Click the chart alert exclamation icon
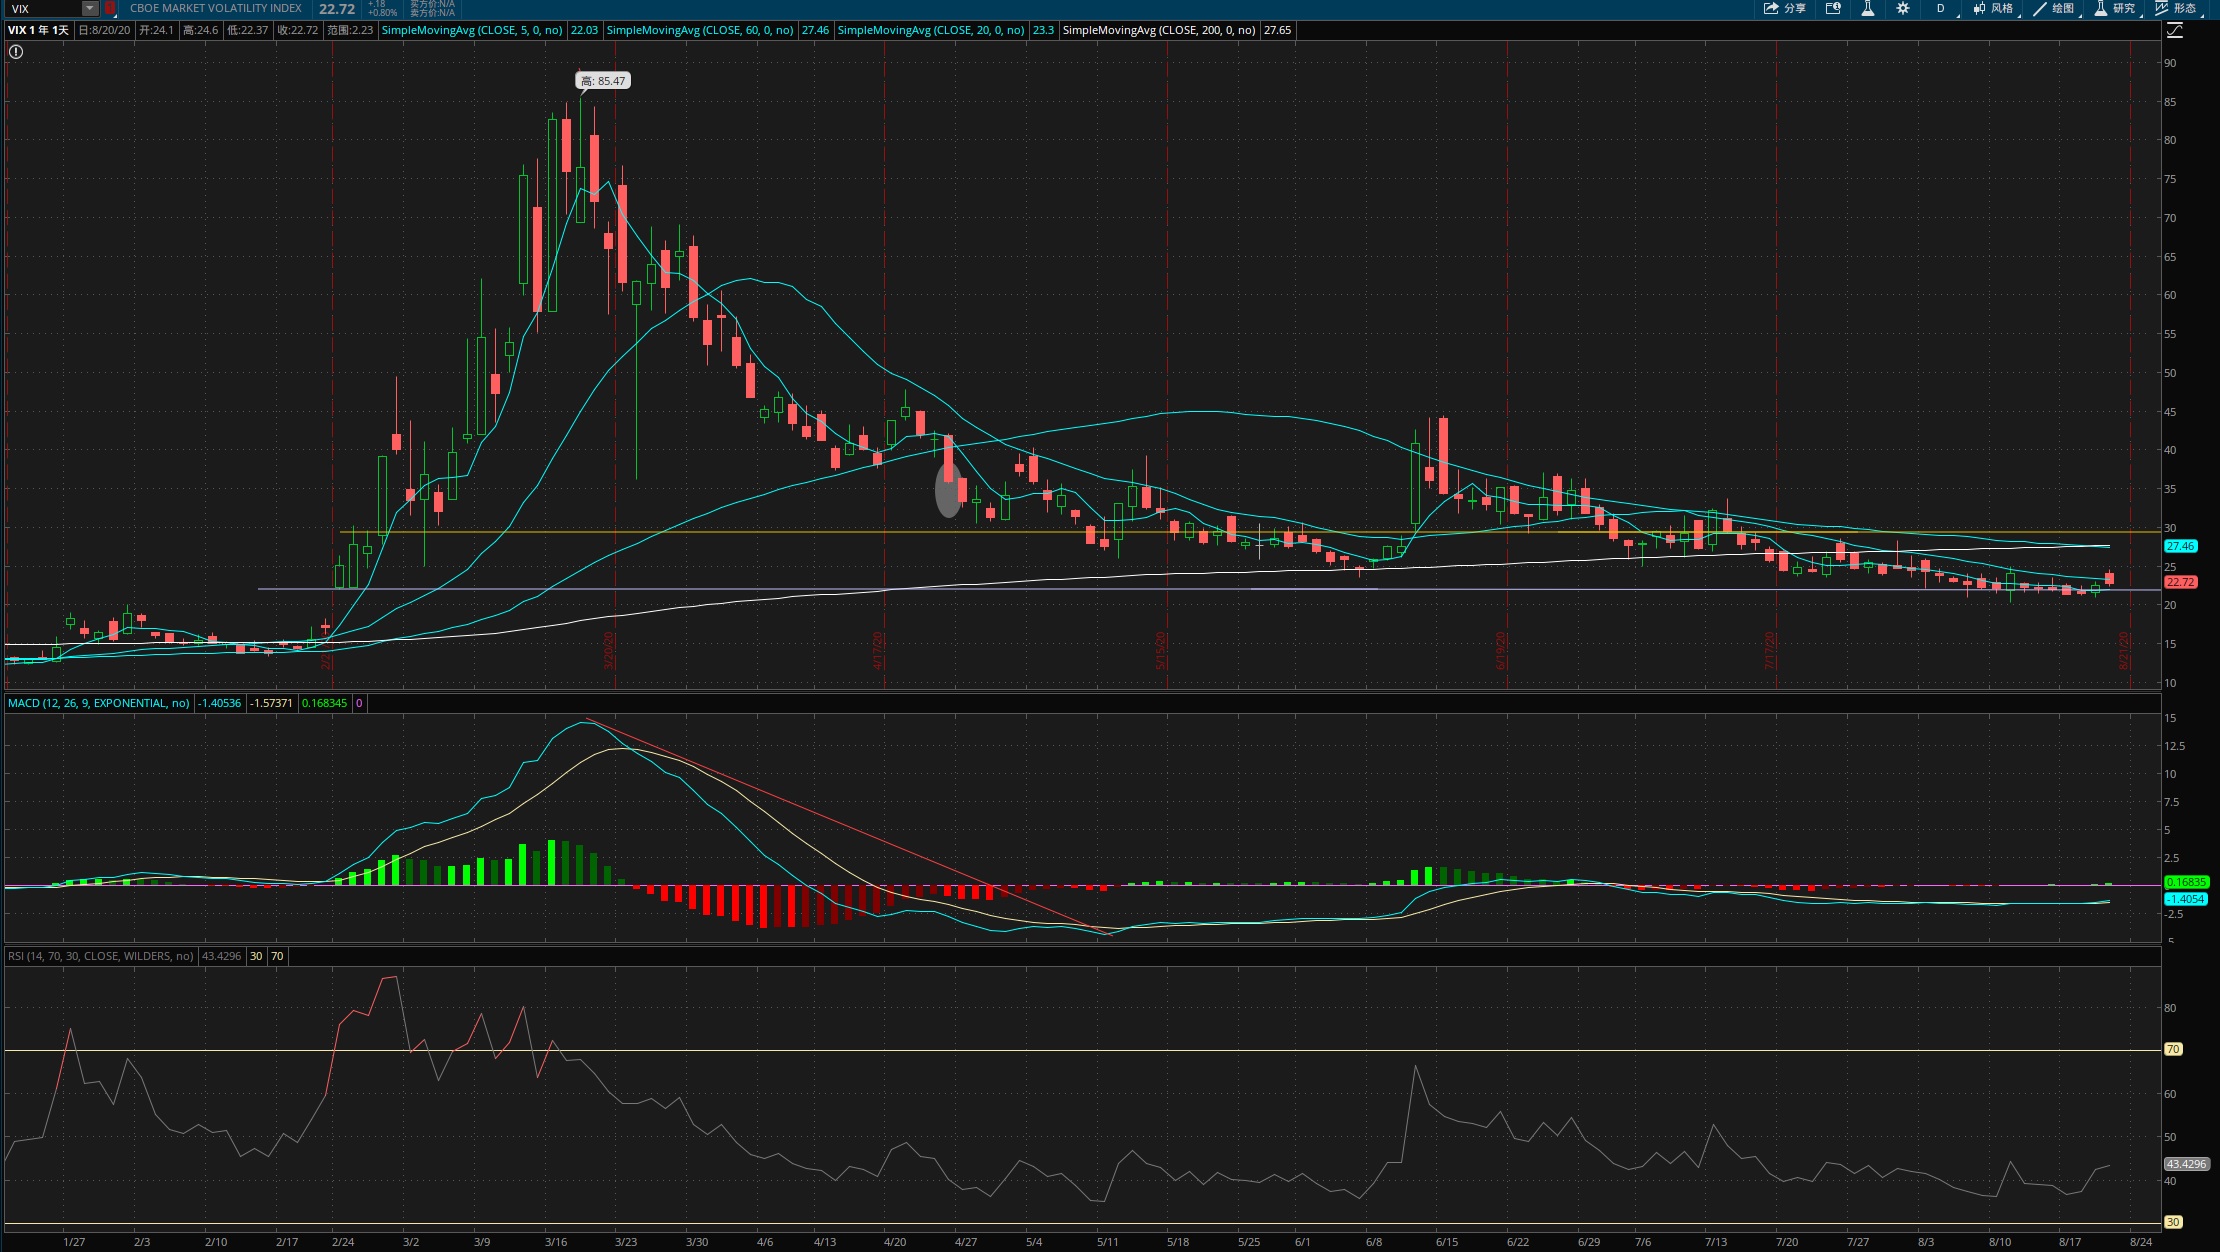This screenshot has height=1252, width=2220. (16, 52)
